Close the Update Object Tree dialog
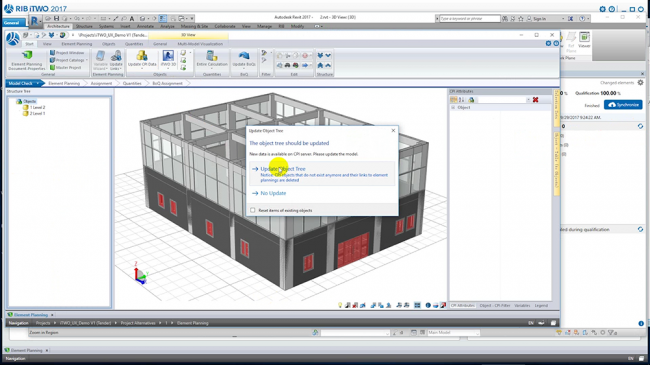Viewport: 650px width, 365px height. (x=393, y=131)
